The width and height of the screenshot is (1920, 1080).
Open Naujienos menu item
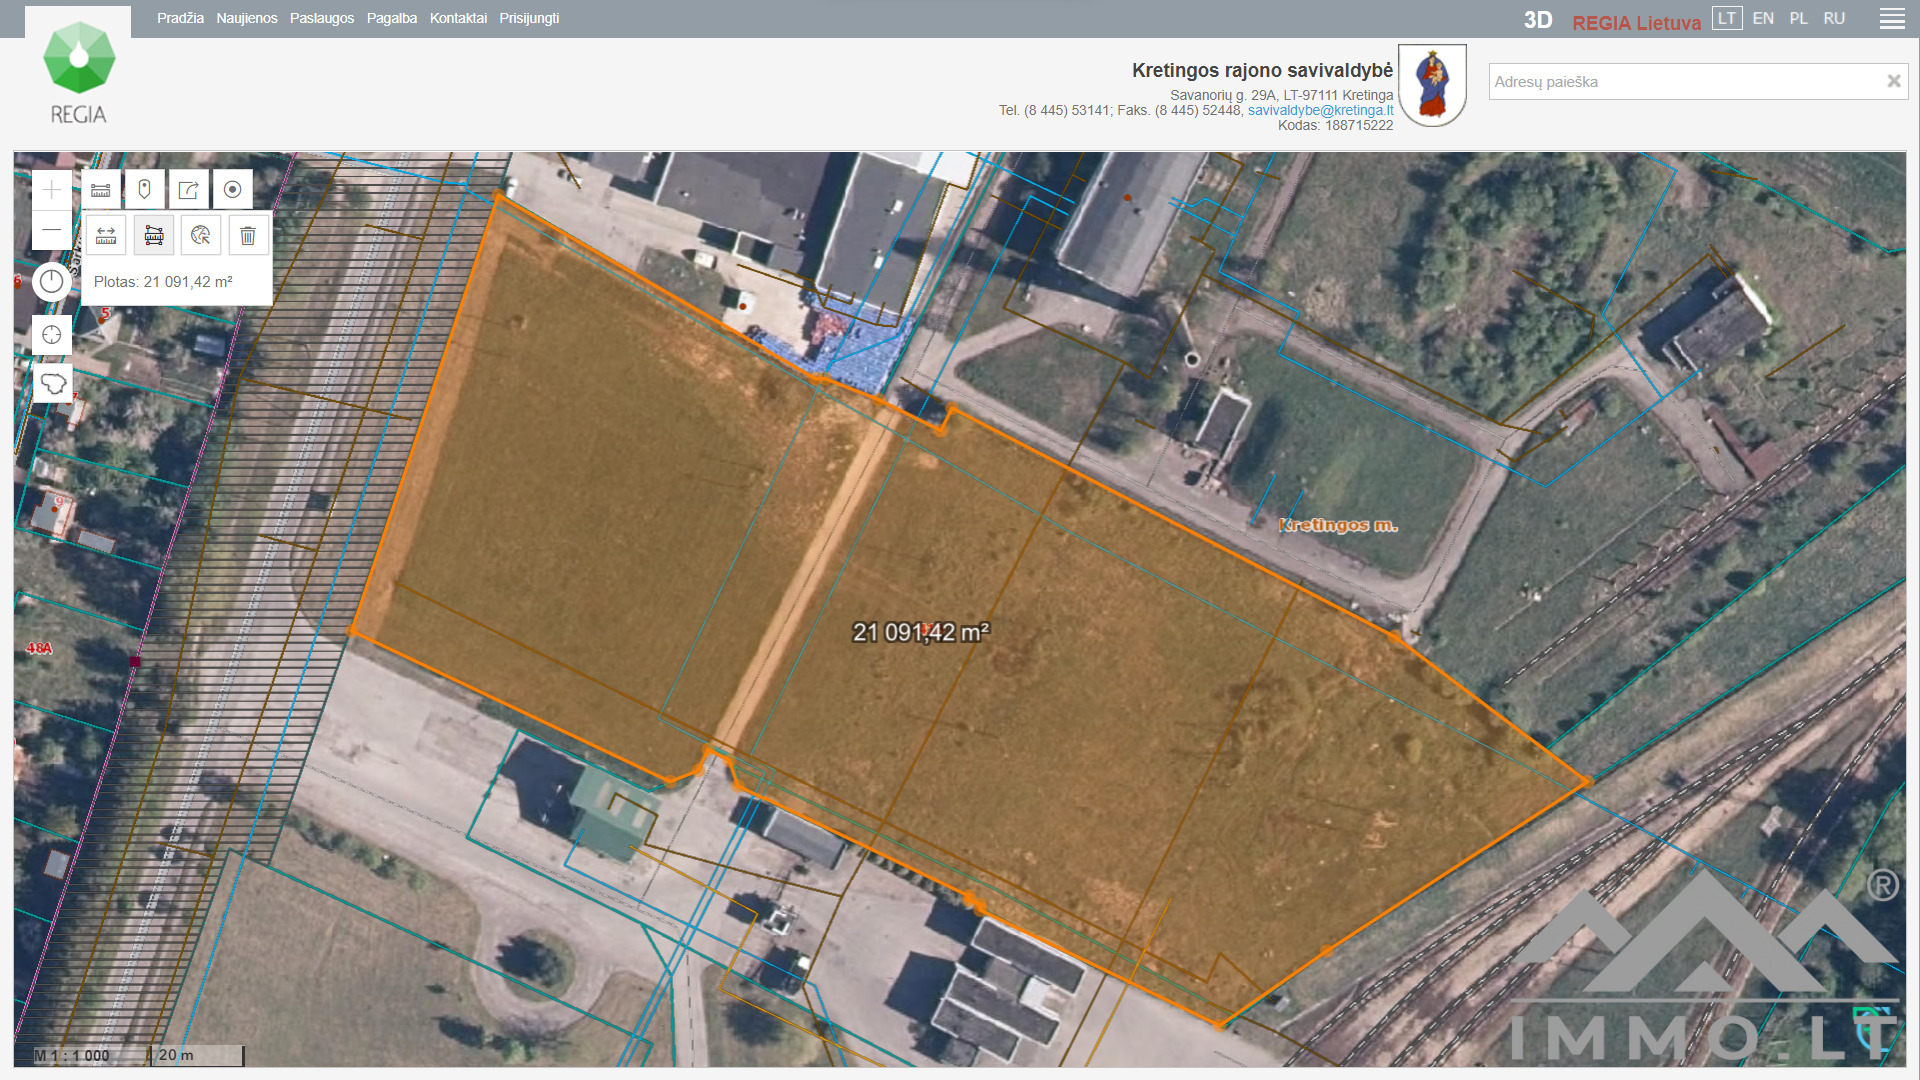coord(247,18)
